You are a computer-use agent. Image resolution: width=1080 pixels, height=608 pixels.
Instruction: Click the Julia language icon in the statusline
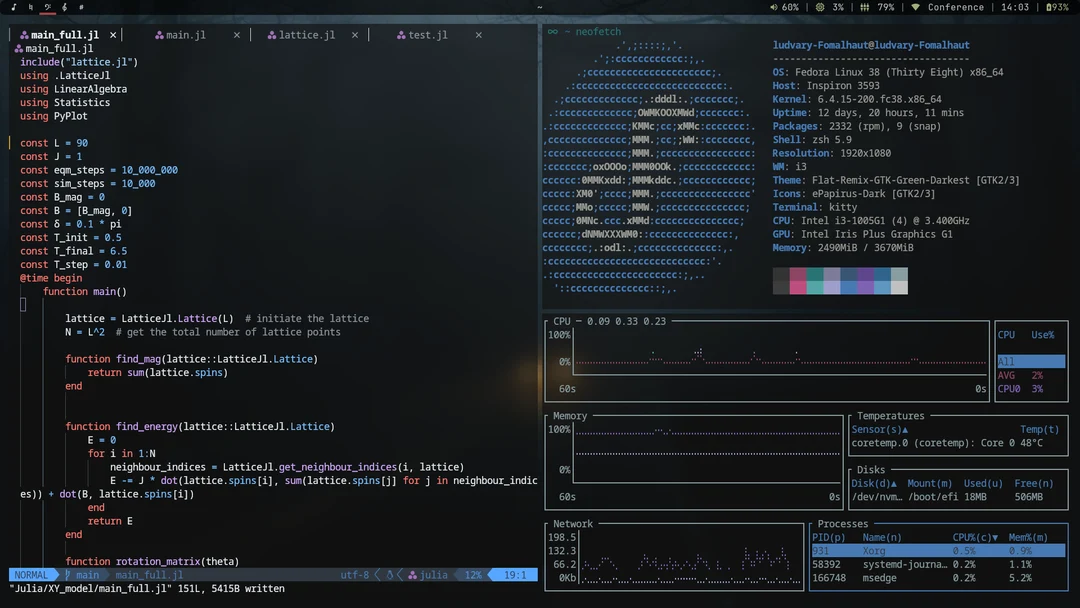pyautogui.click(x=412, y=574)
